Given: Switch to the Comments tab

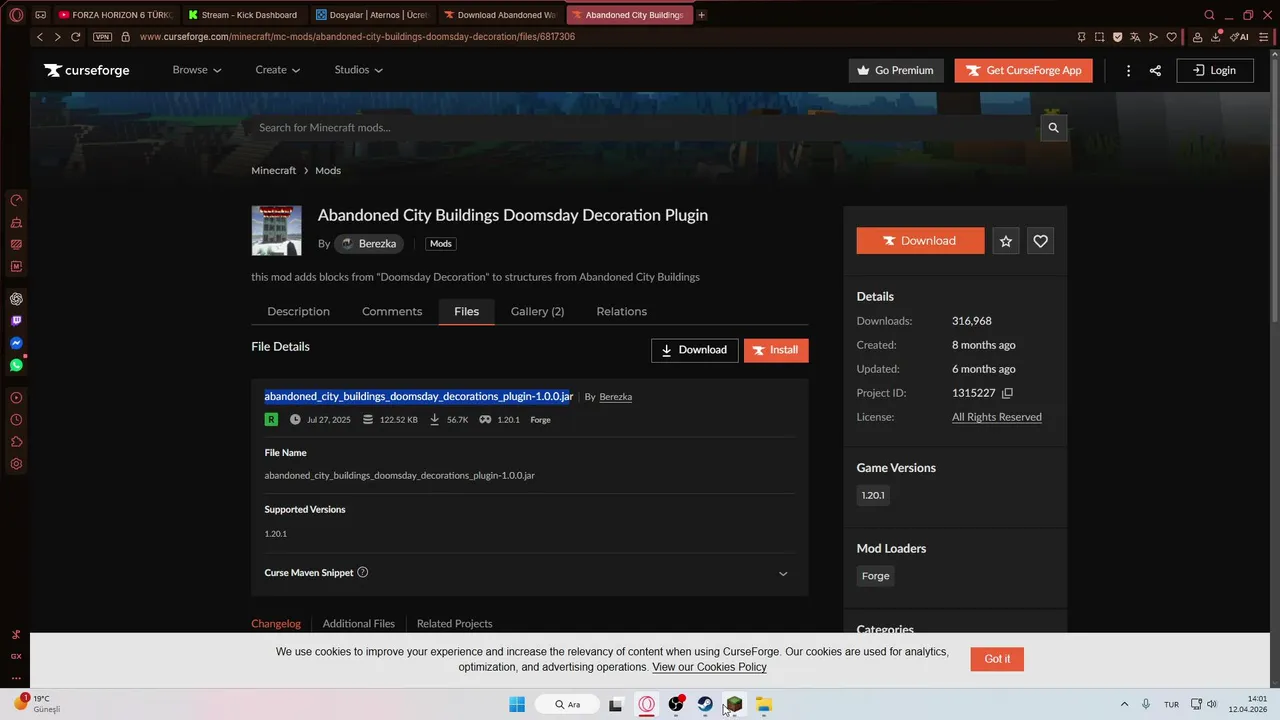Looking at the screenshot, I should coord(392,311).
